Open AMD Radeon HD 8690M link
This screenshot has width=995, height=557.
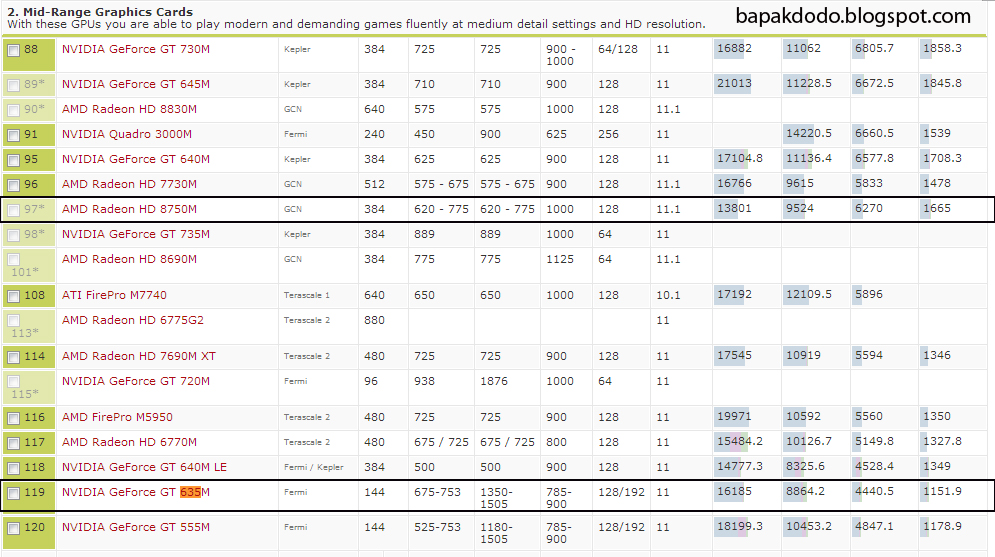129,259
